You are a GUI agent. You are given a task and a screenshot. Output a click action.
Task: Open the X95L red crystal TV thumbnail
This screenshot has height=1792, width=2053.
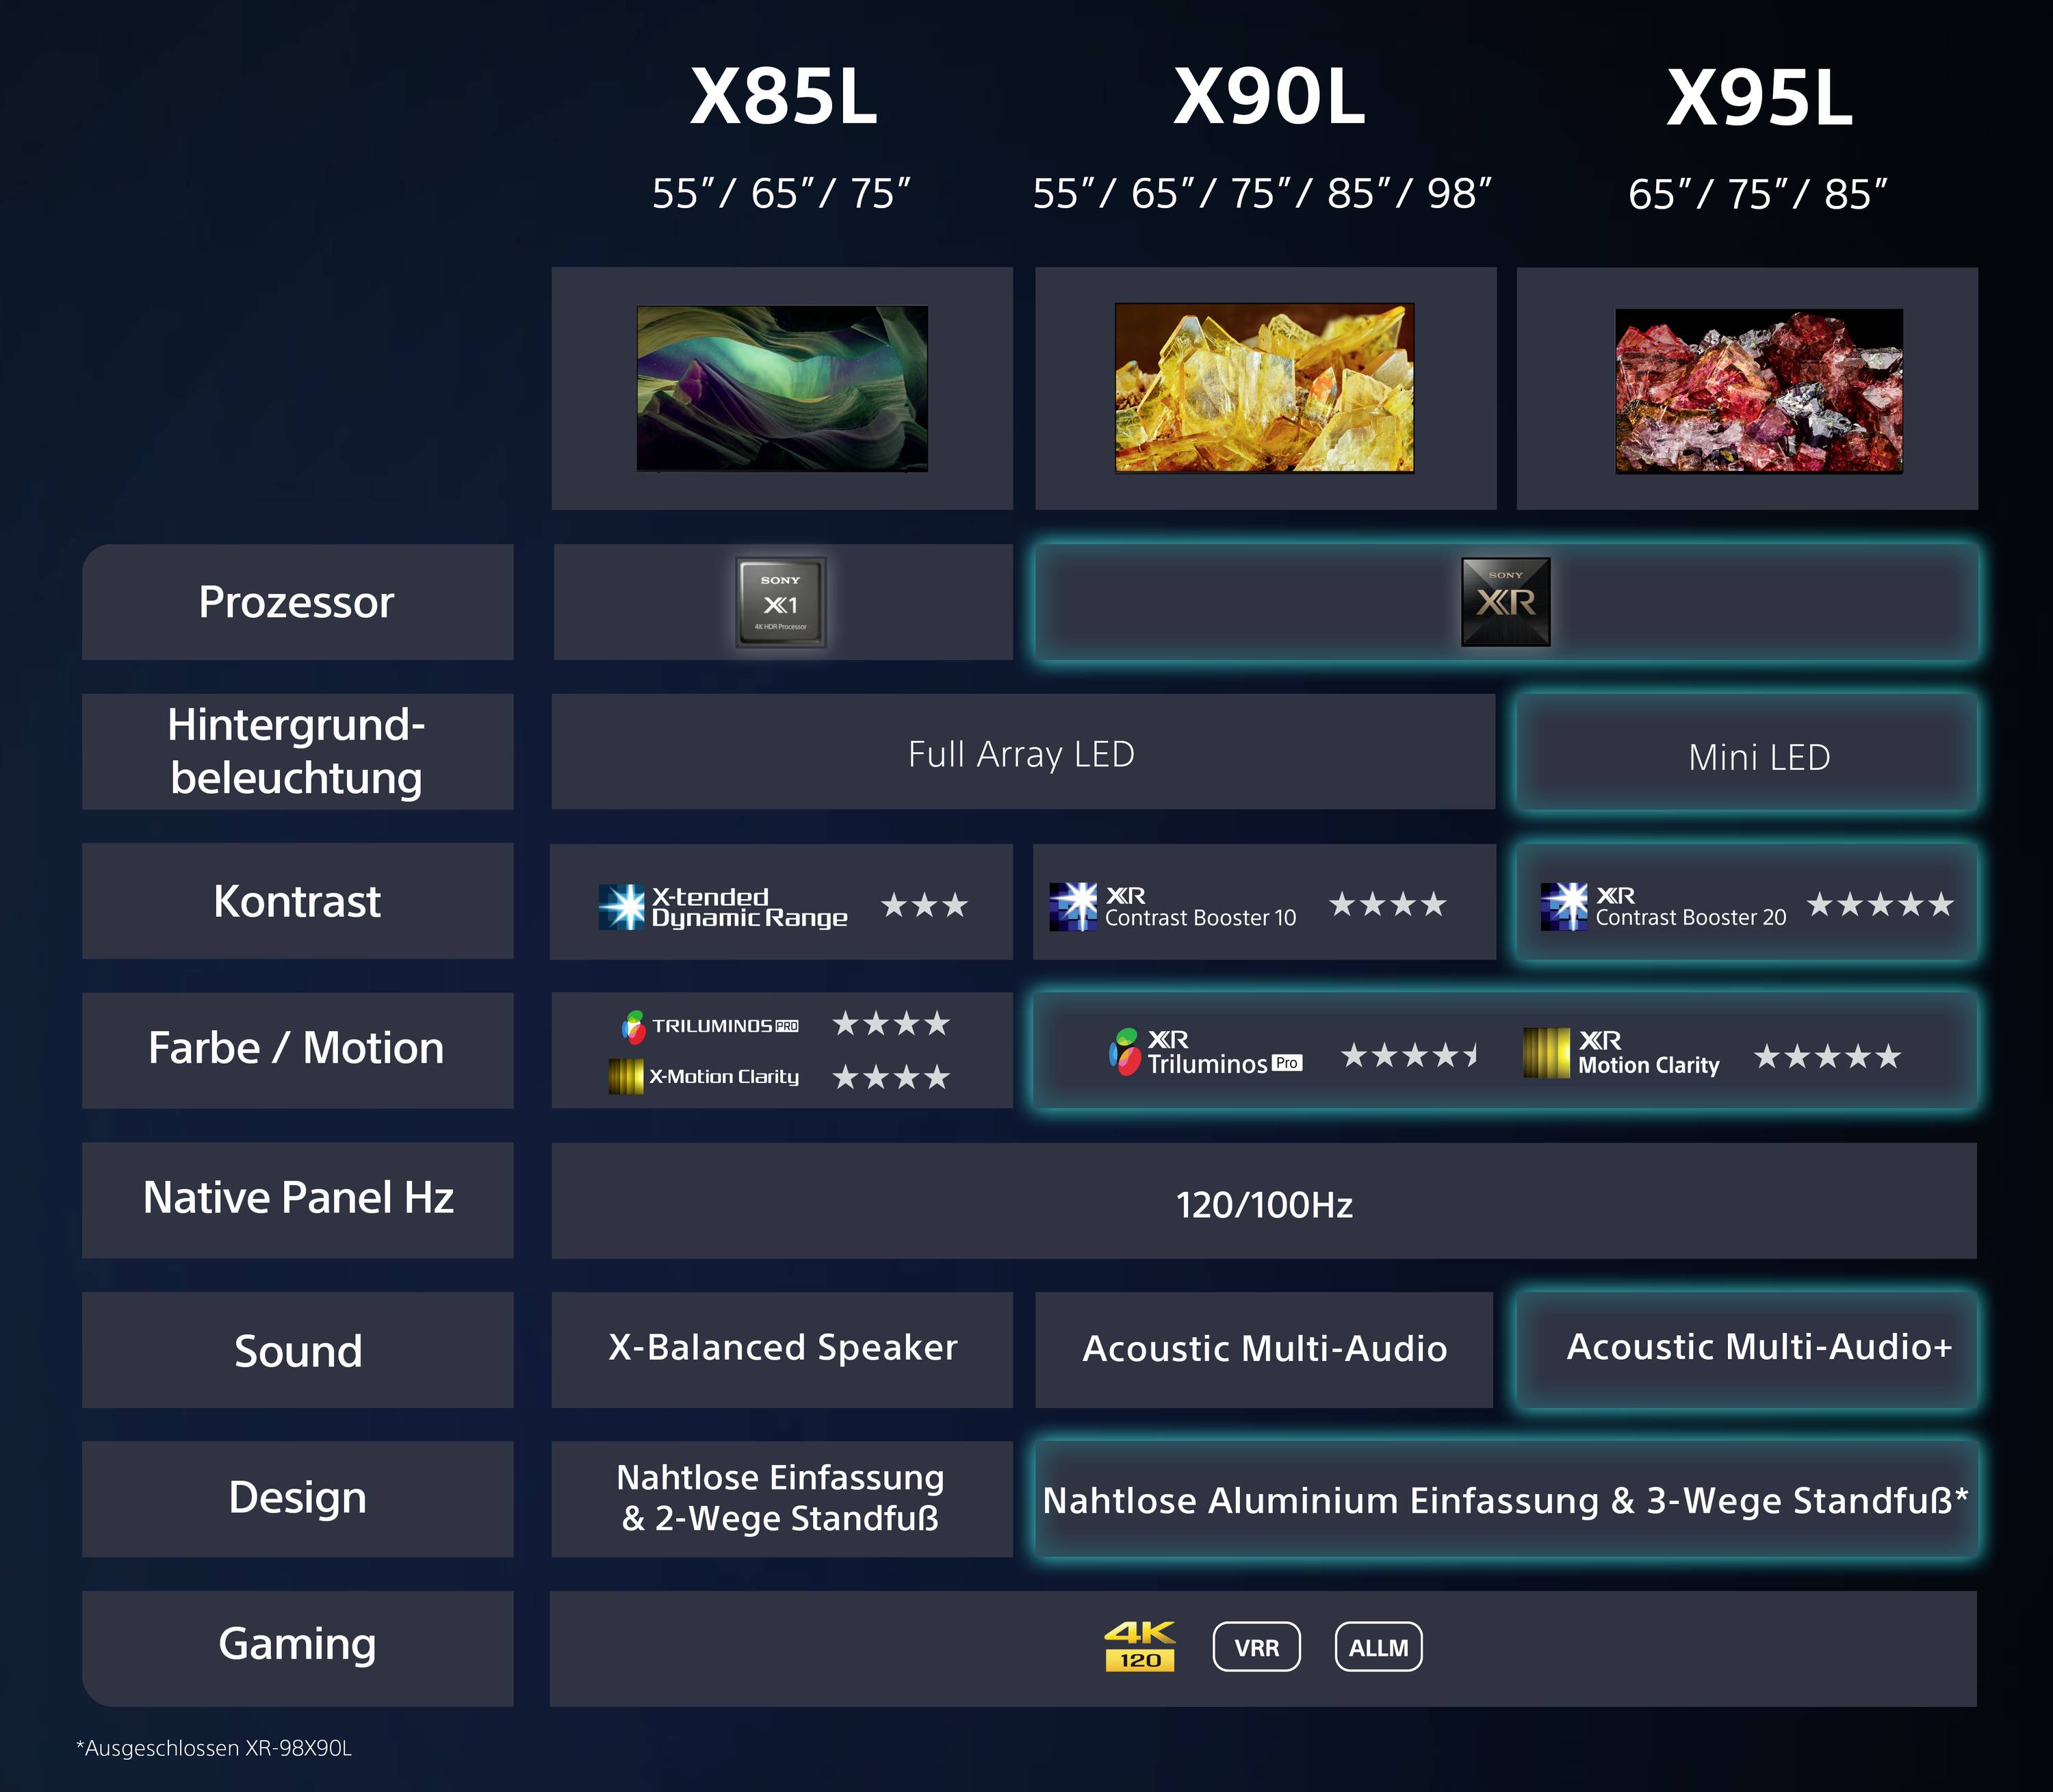click(x=1759, y=391)
